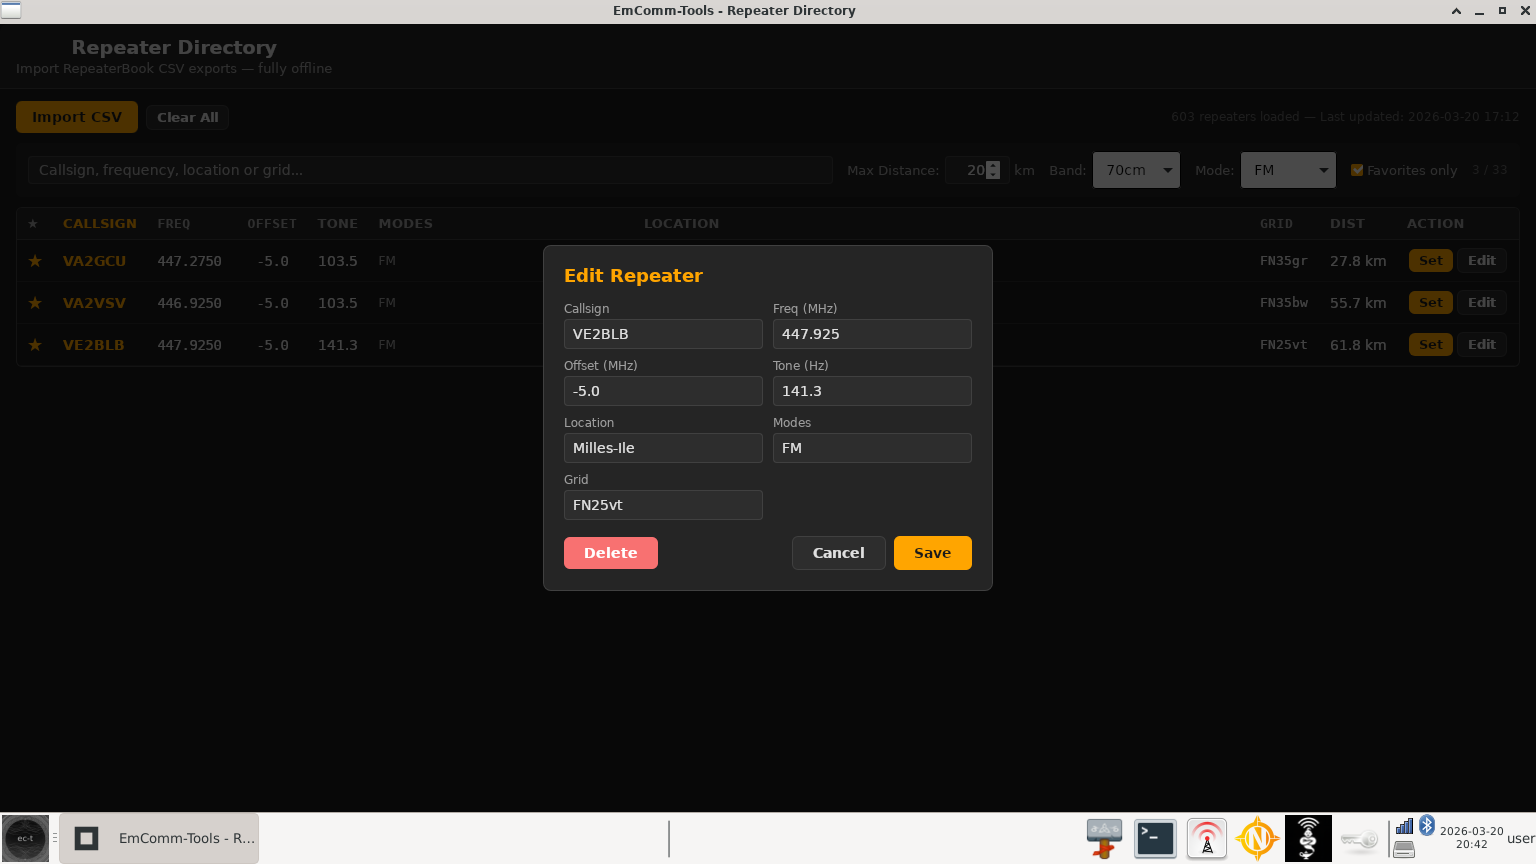Toggle the Favorites only checkbox
Screen dimensions: 1536x864
coord(1357,170)
